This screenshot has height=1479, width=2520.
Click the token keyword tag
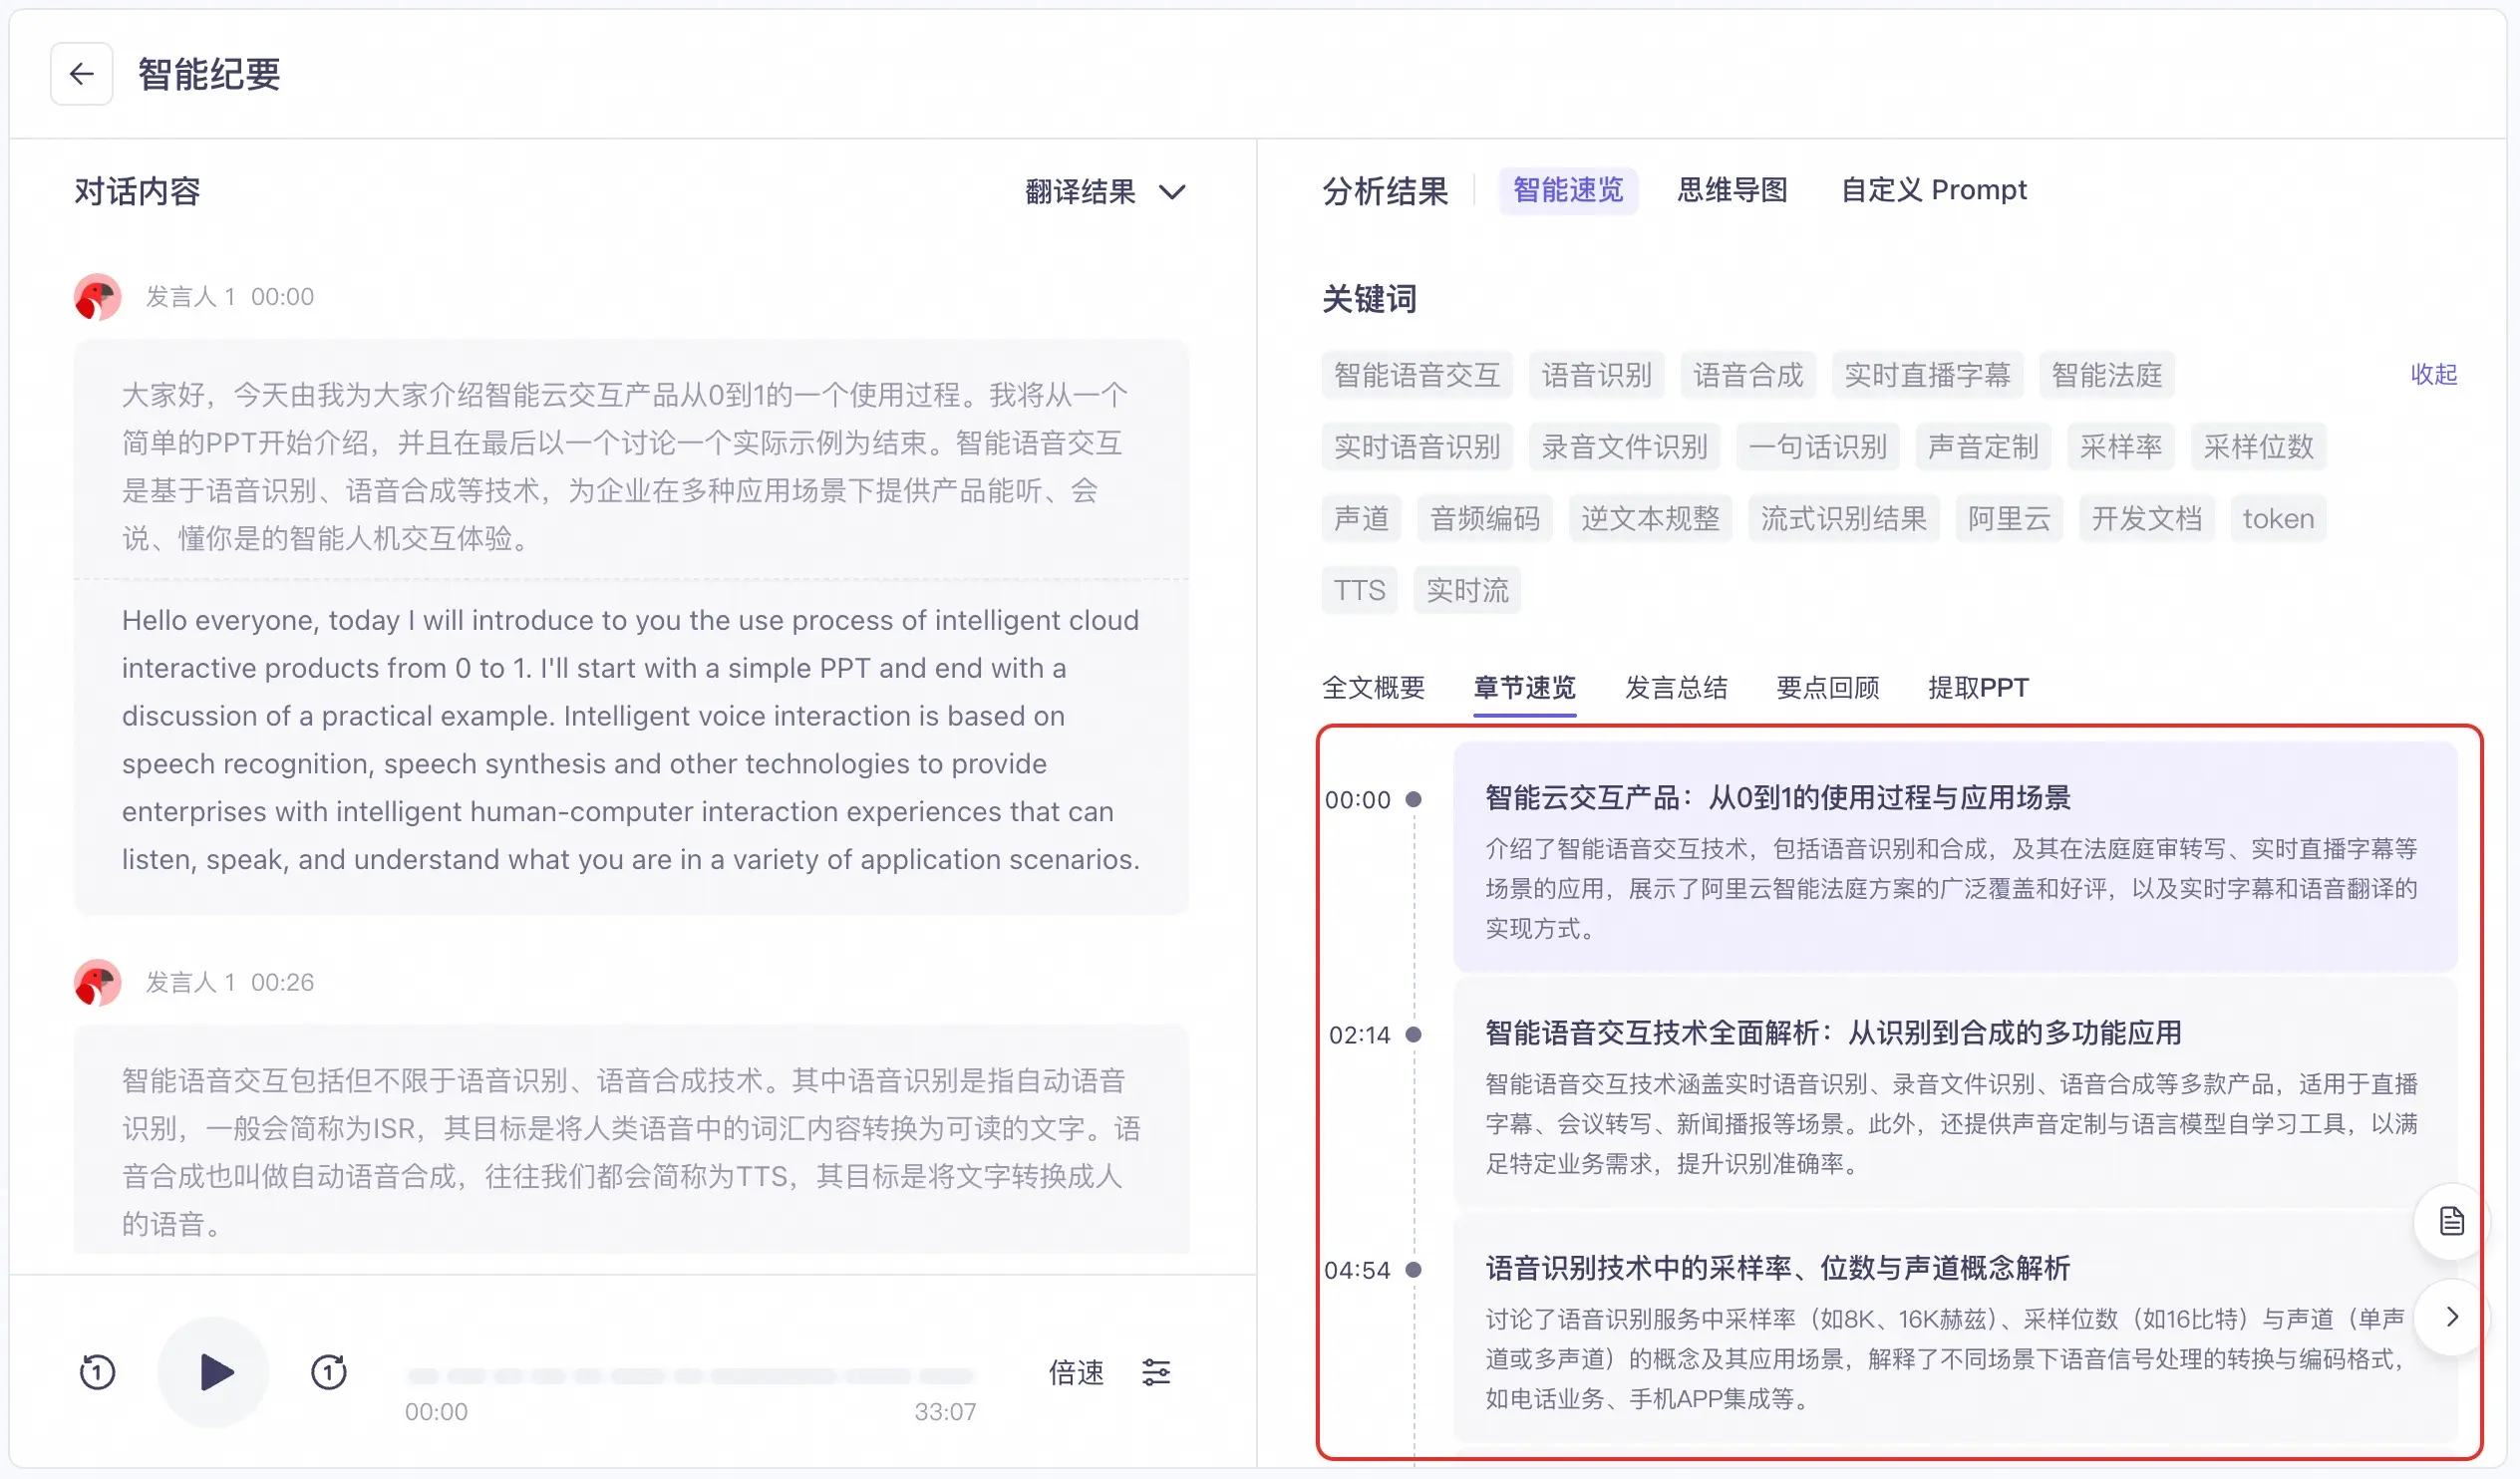pos(2277,519)
